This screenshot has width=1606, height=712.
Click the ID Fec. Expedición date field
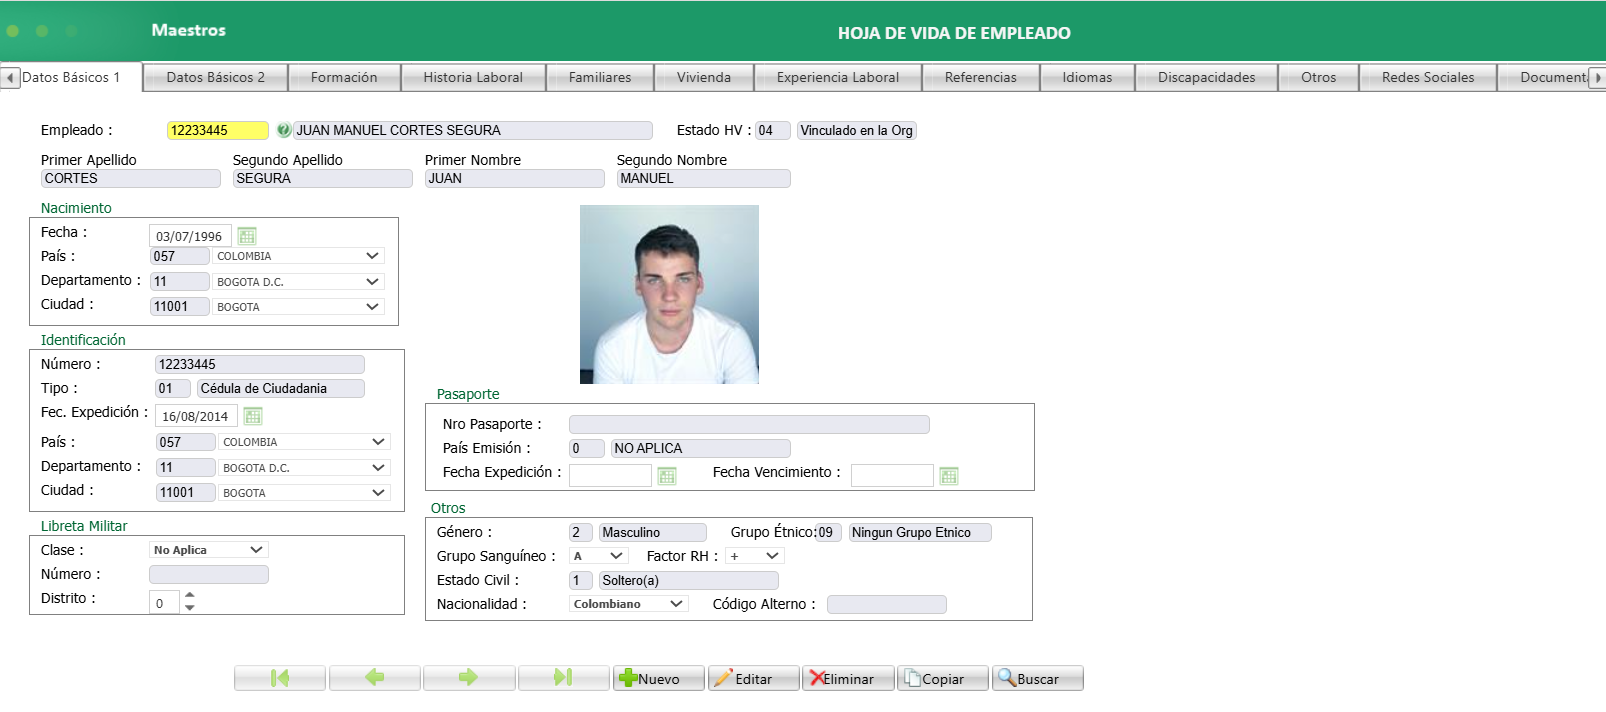196,416
